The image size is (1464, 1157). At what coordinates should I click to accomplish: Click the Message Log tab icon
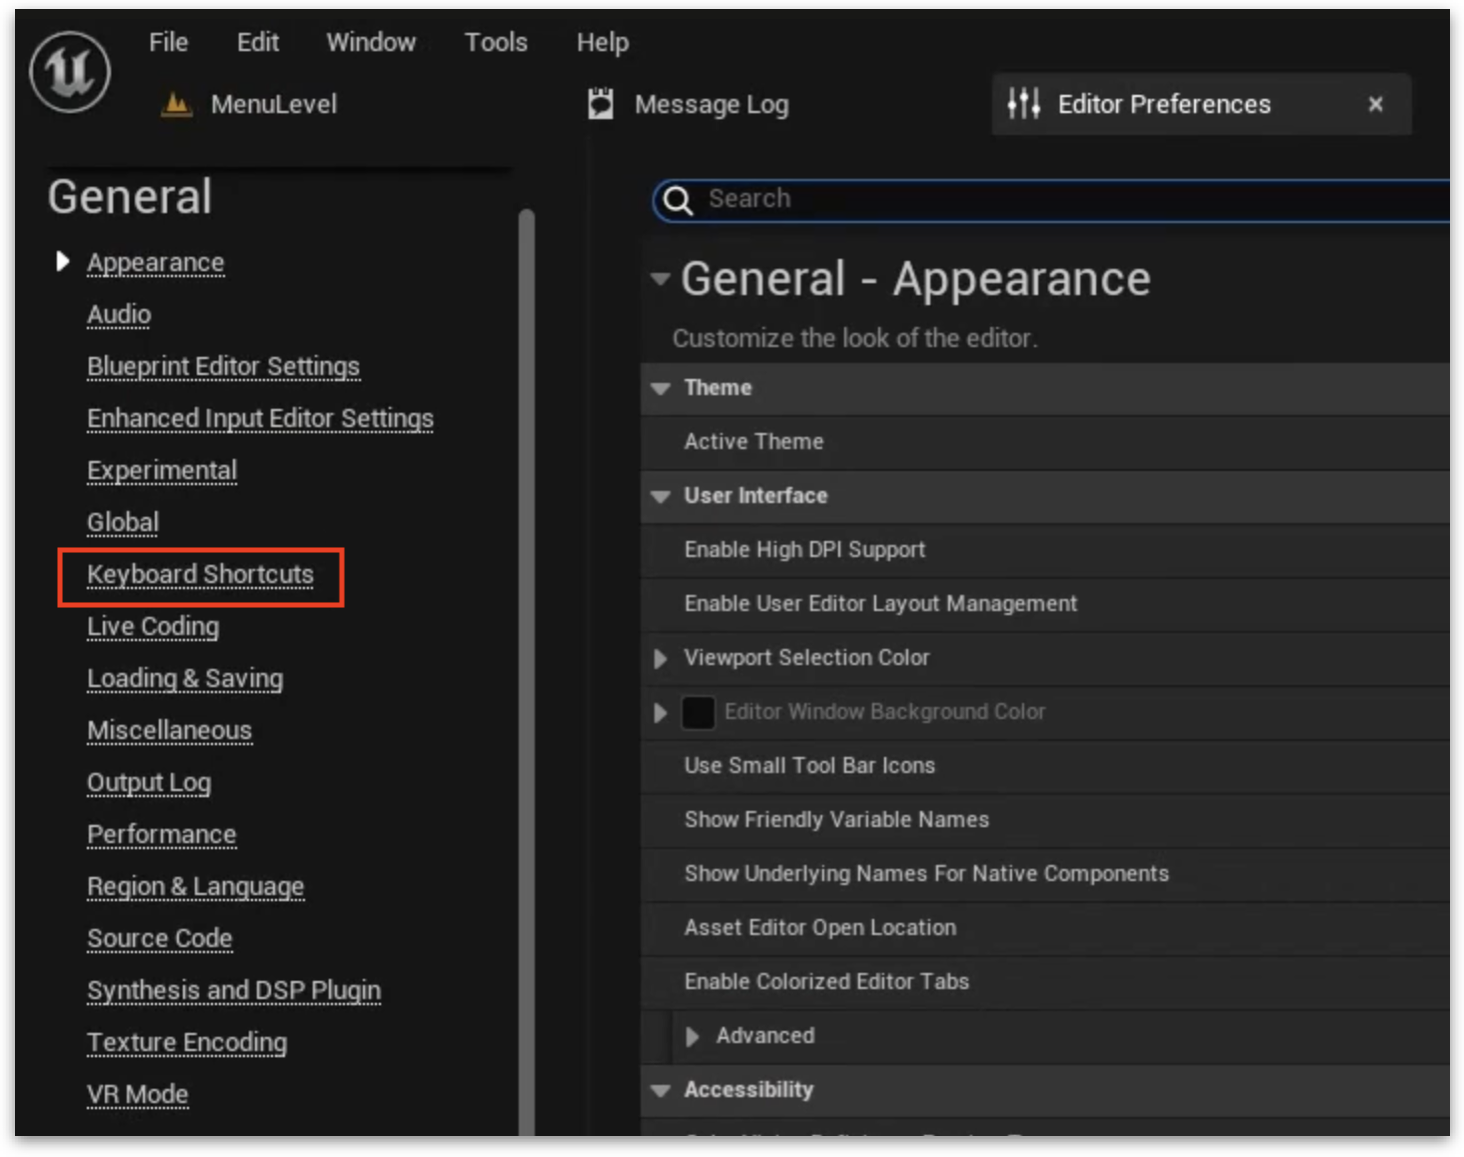tap(600, 104)
